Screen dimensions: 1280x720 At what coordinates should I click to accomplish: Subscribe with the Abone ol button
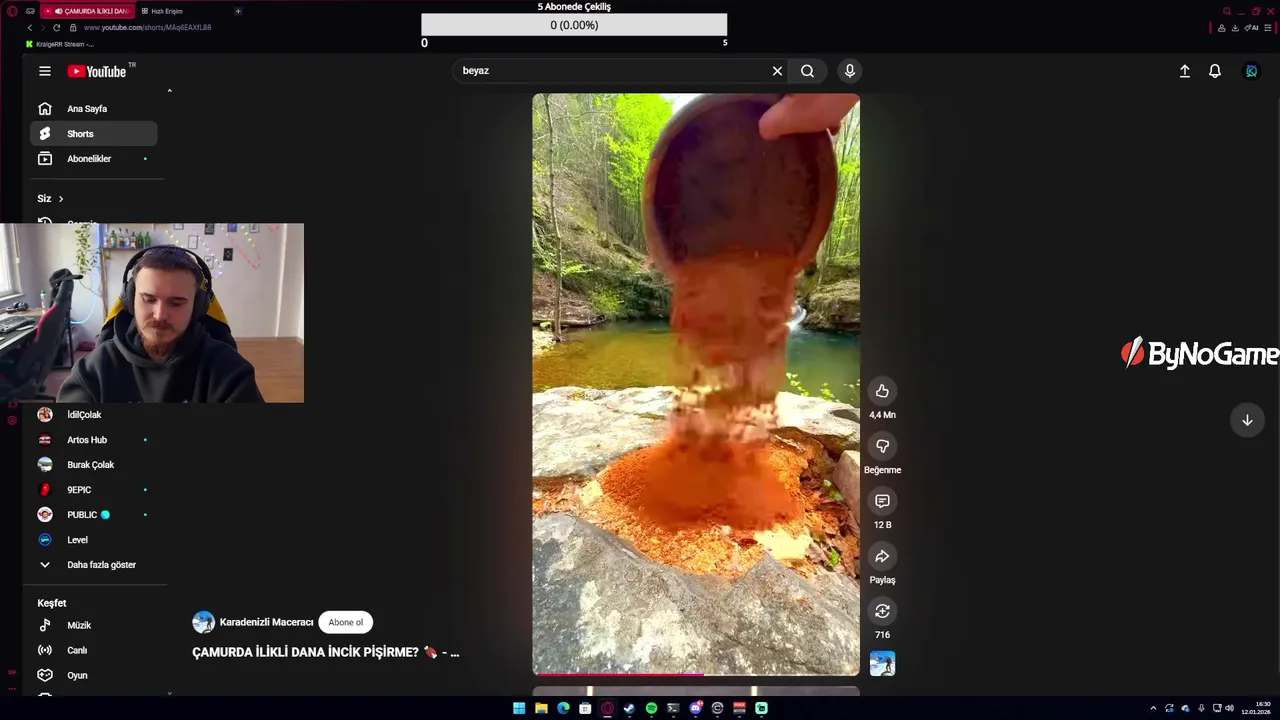tap(346, 622)
